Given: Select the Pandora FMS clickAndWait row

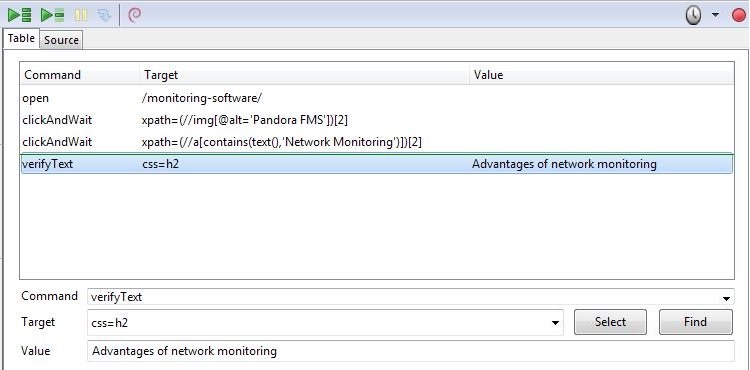Looking at the screenshot, I should click(377, 120).
